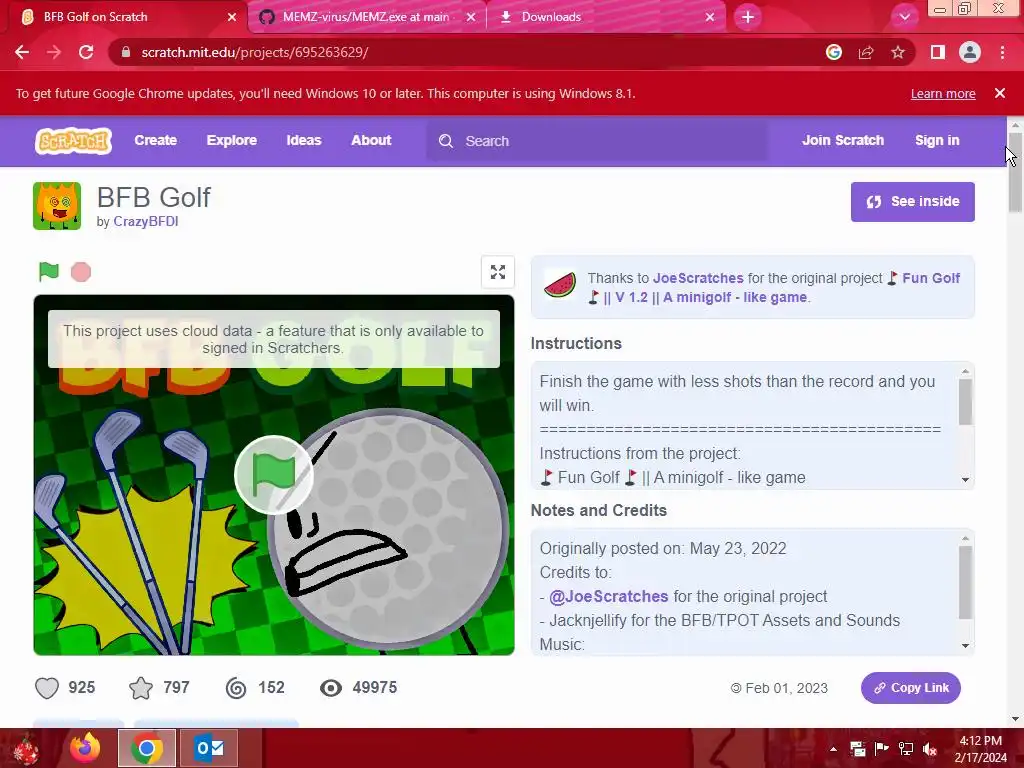Close the BFB Golf on Scratch tab
The image size is (1024, 768).
(232, 17)
